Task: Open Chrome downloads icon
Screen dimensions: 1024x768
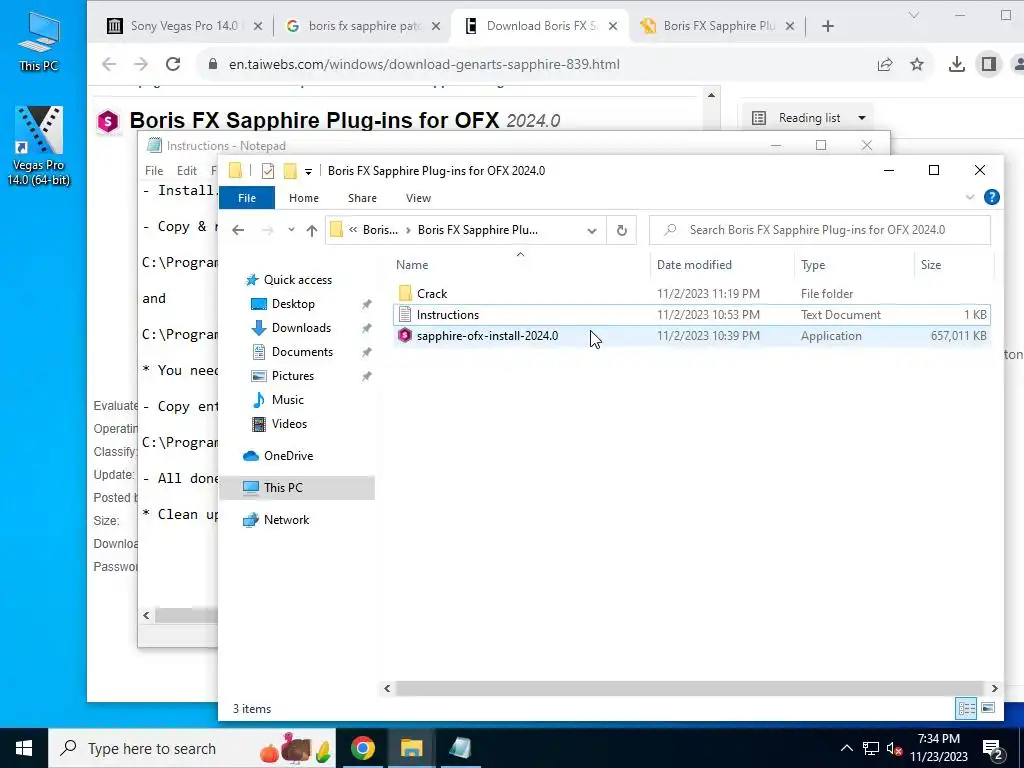Action: tap(956, 64)
